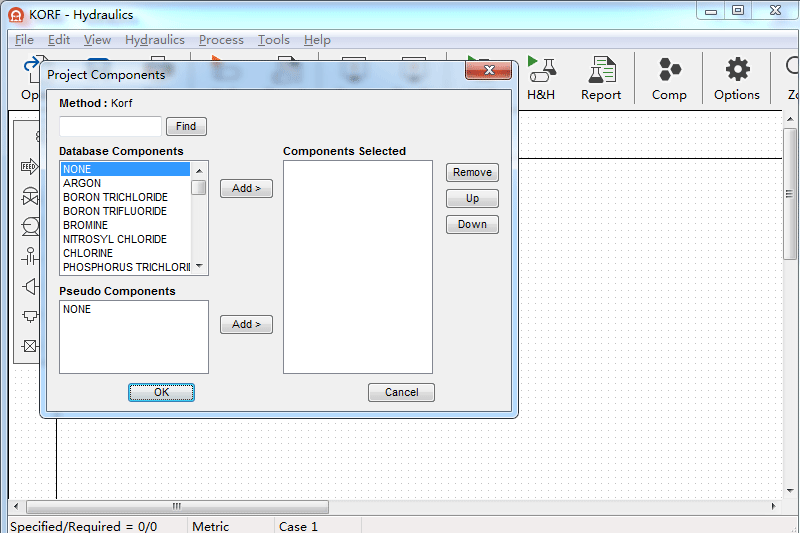Click the component search input field

(110, 126)
